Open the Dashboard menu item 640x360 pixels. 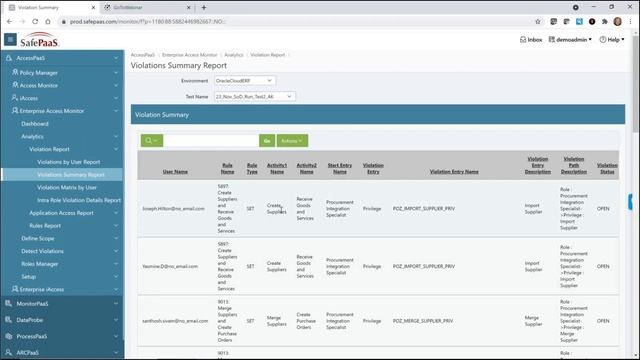(x=35, y=124)
